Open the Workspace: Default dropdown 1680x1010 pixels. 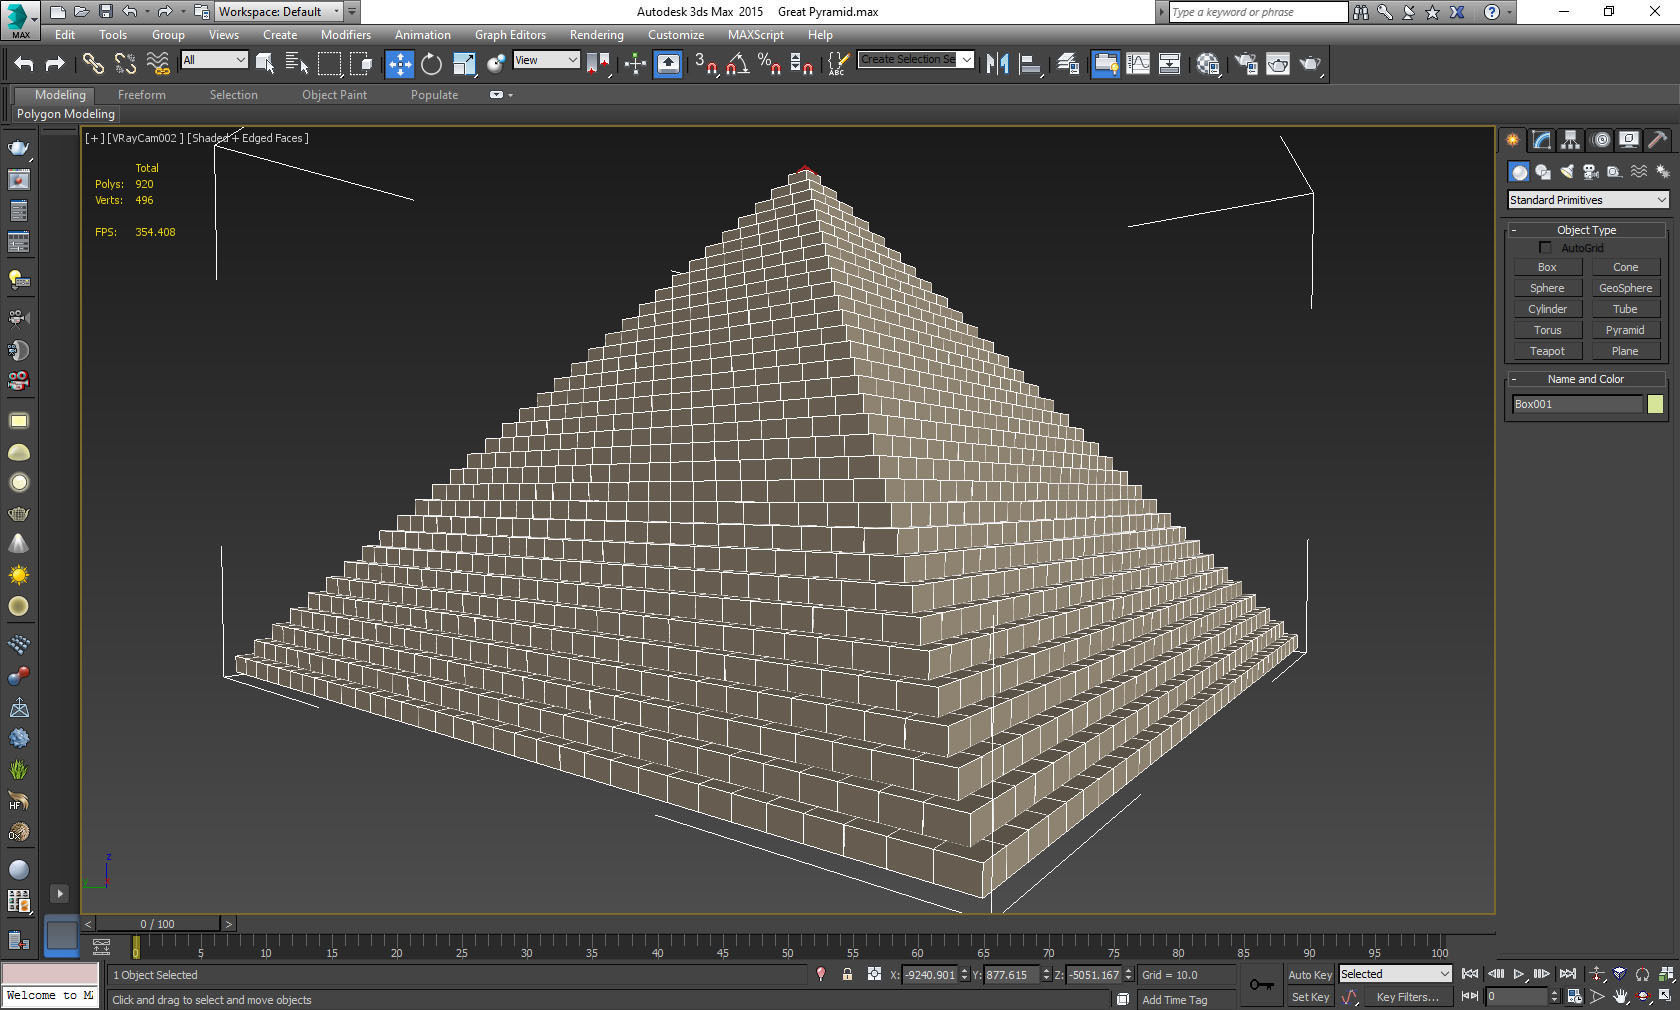pyautogui.click(x=279, y=12)
